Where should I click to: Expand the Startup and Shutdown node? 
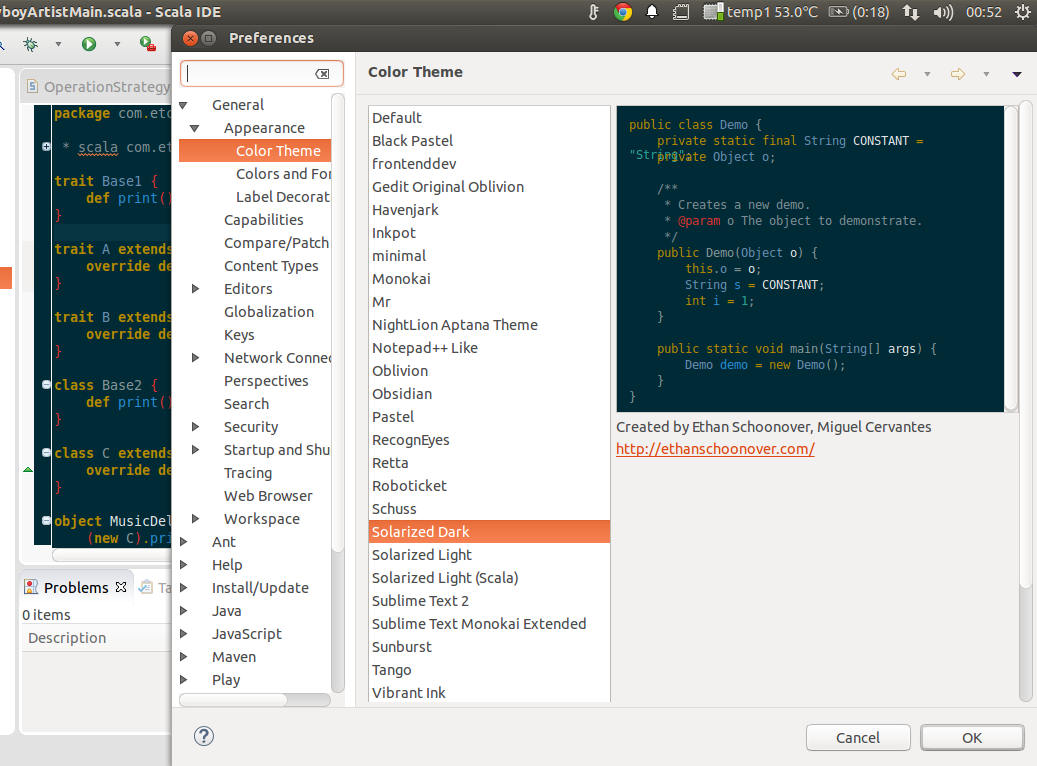(195, 450)
